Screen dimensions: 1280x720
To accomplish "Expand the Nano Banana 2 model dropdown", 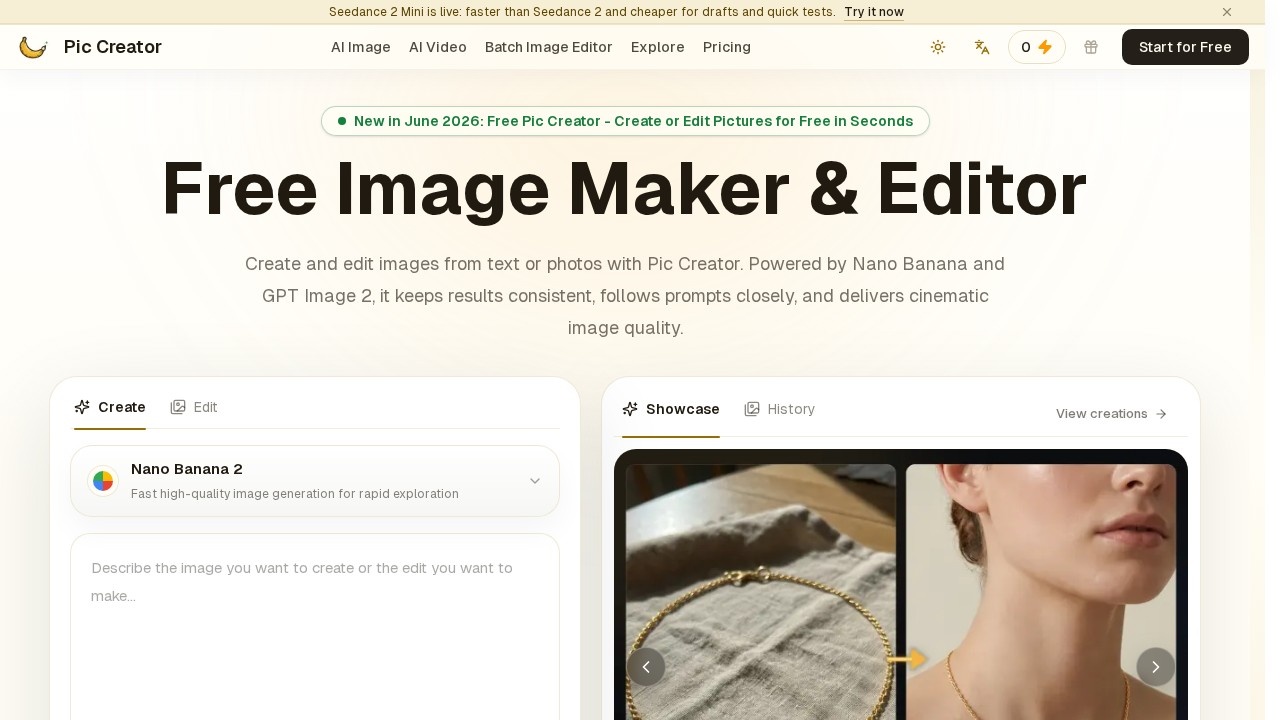I will tap(315, 481).
